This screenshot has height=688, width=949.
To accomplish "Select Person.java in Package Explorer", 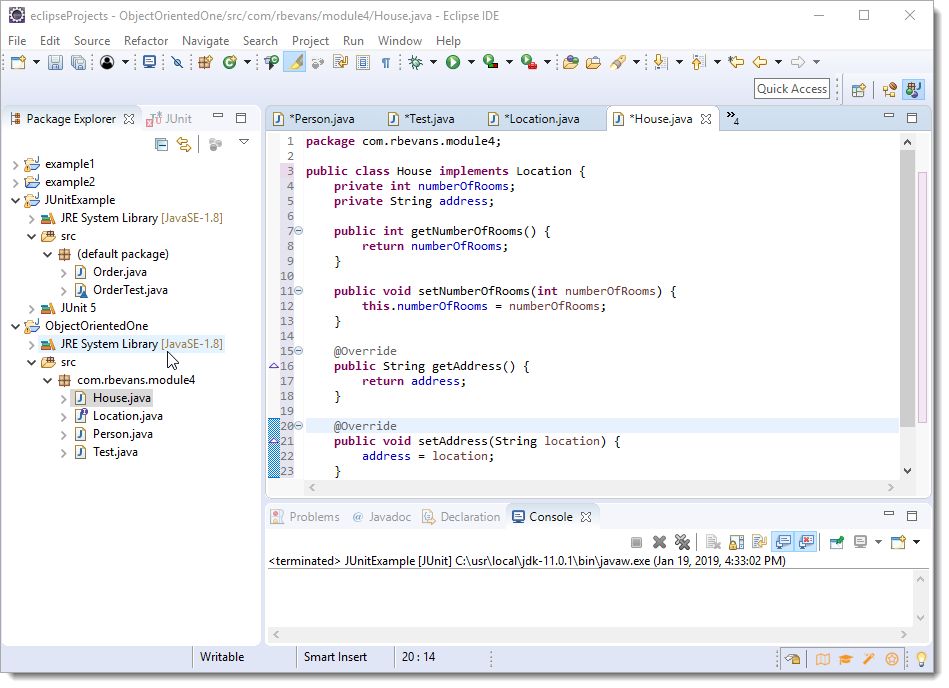I will tap(123, 434).
